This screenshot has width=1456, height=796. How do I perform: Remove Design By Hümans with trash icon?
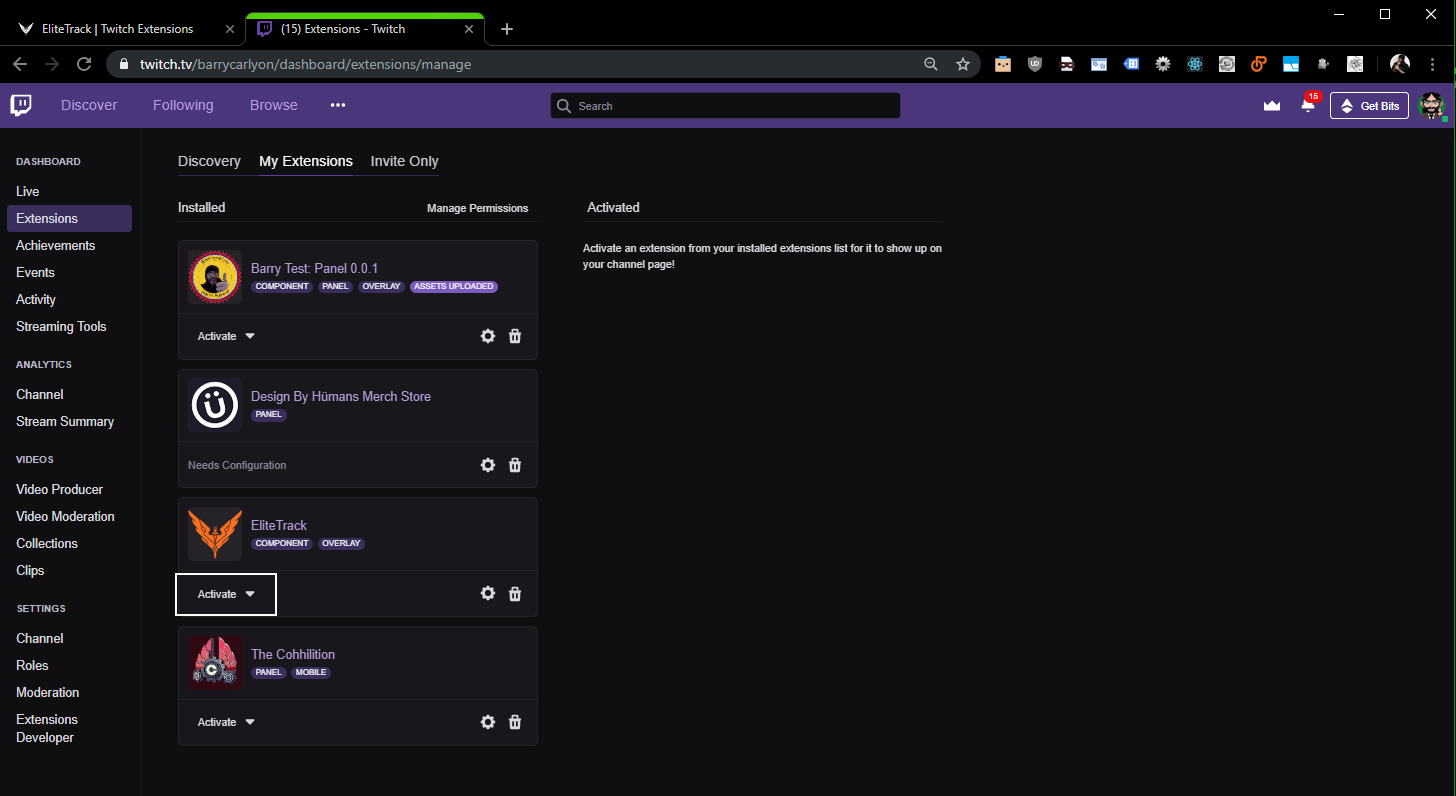(x=515, y=465)
